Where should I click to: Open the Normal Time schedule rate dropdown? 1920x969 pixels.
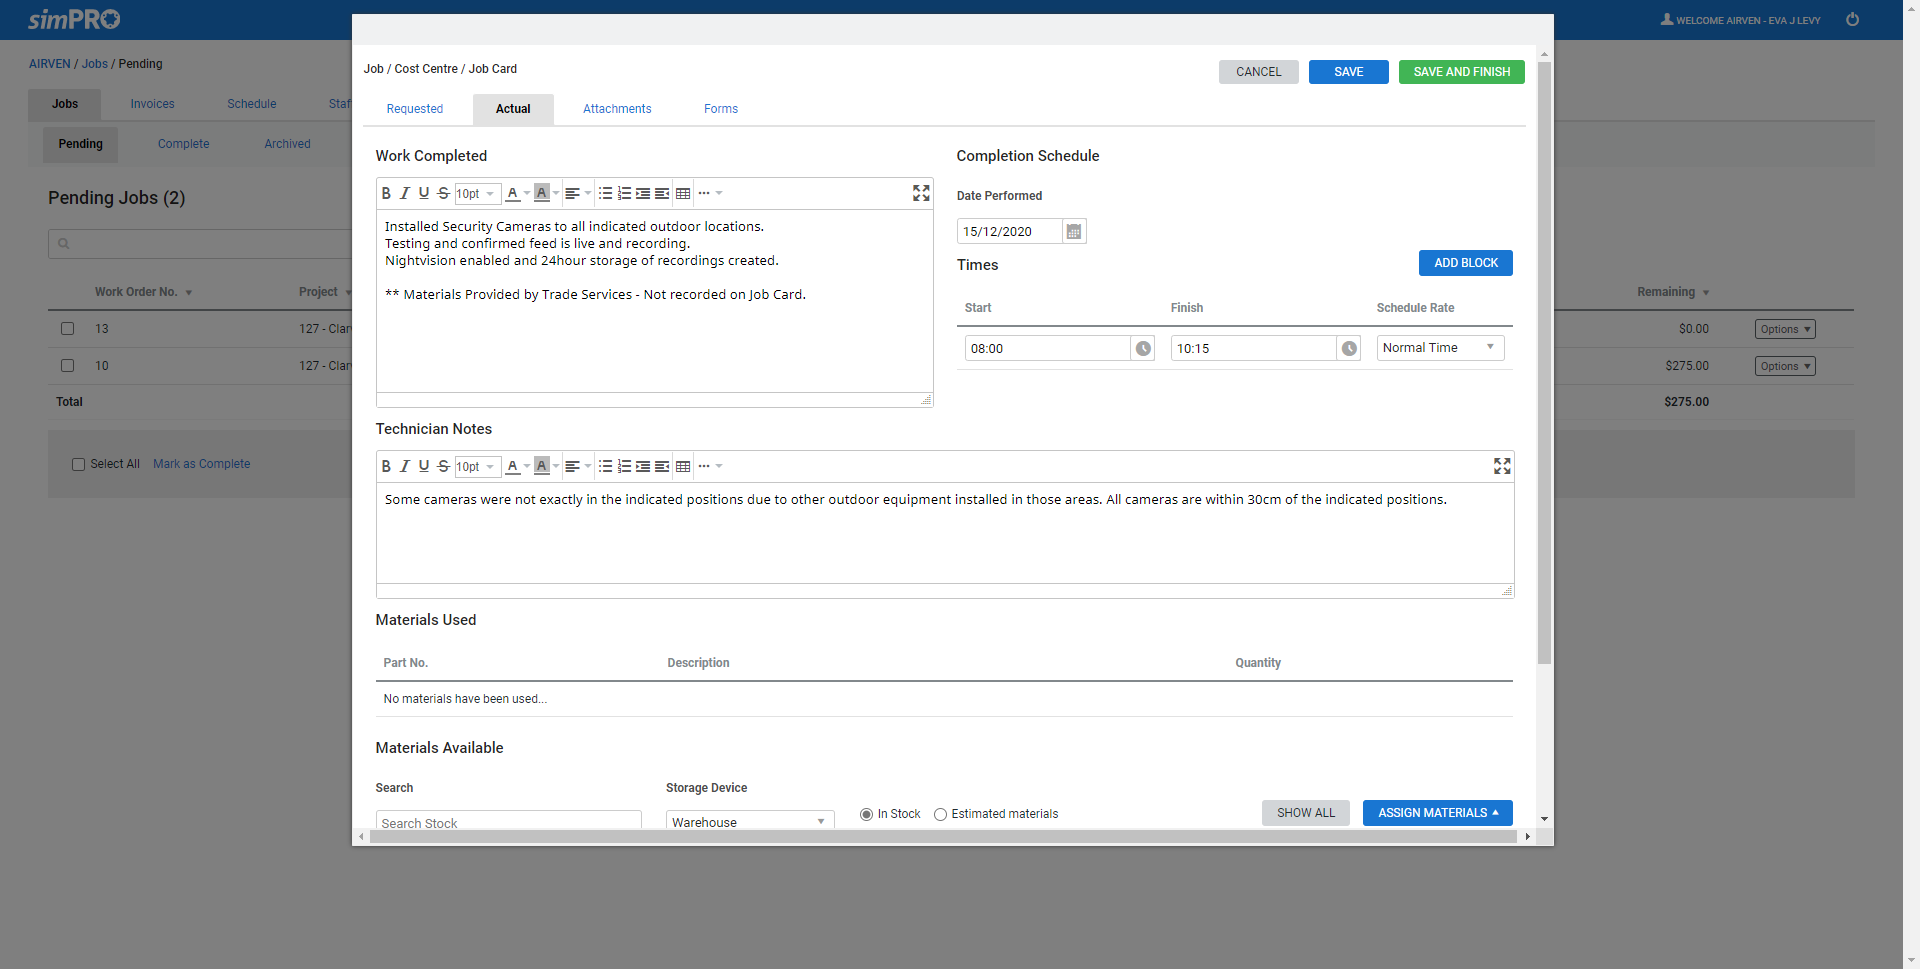coord(1440,348)
